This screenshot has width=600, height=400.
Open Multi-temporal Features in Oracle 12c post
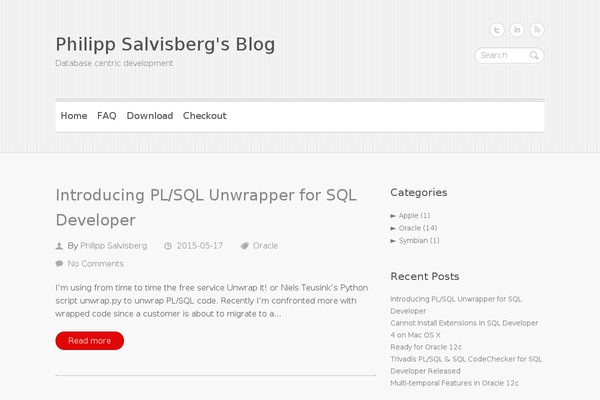tap(455, 383)
